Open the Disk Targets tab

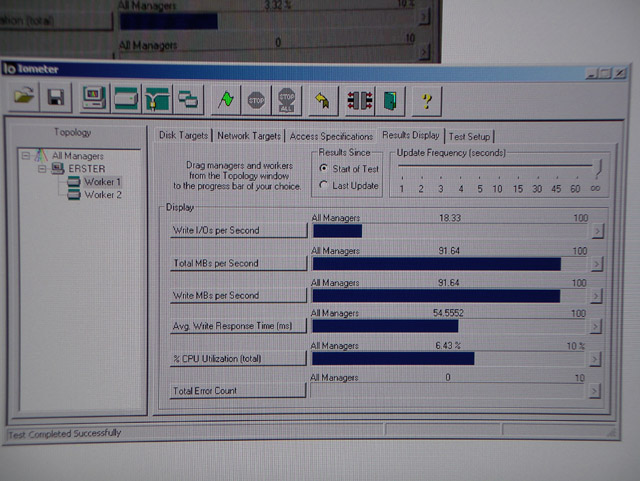coord(183,135)
